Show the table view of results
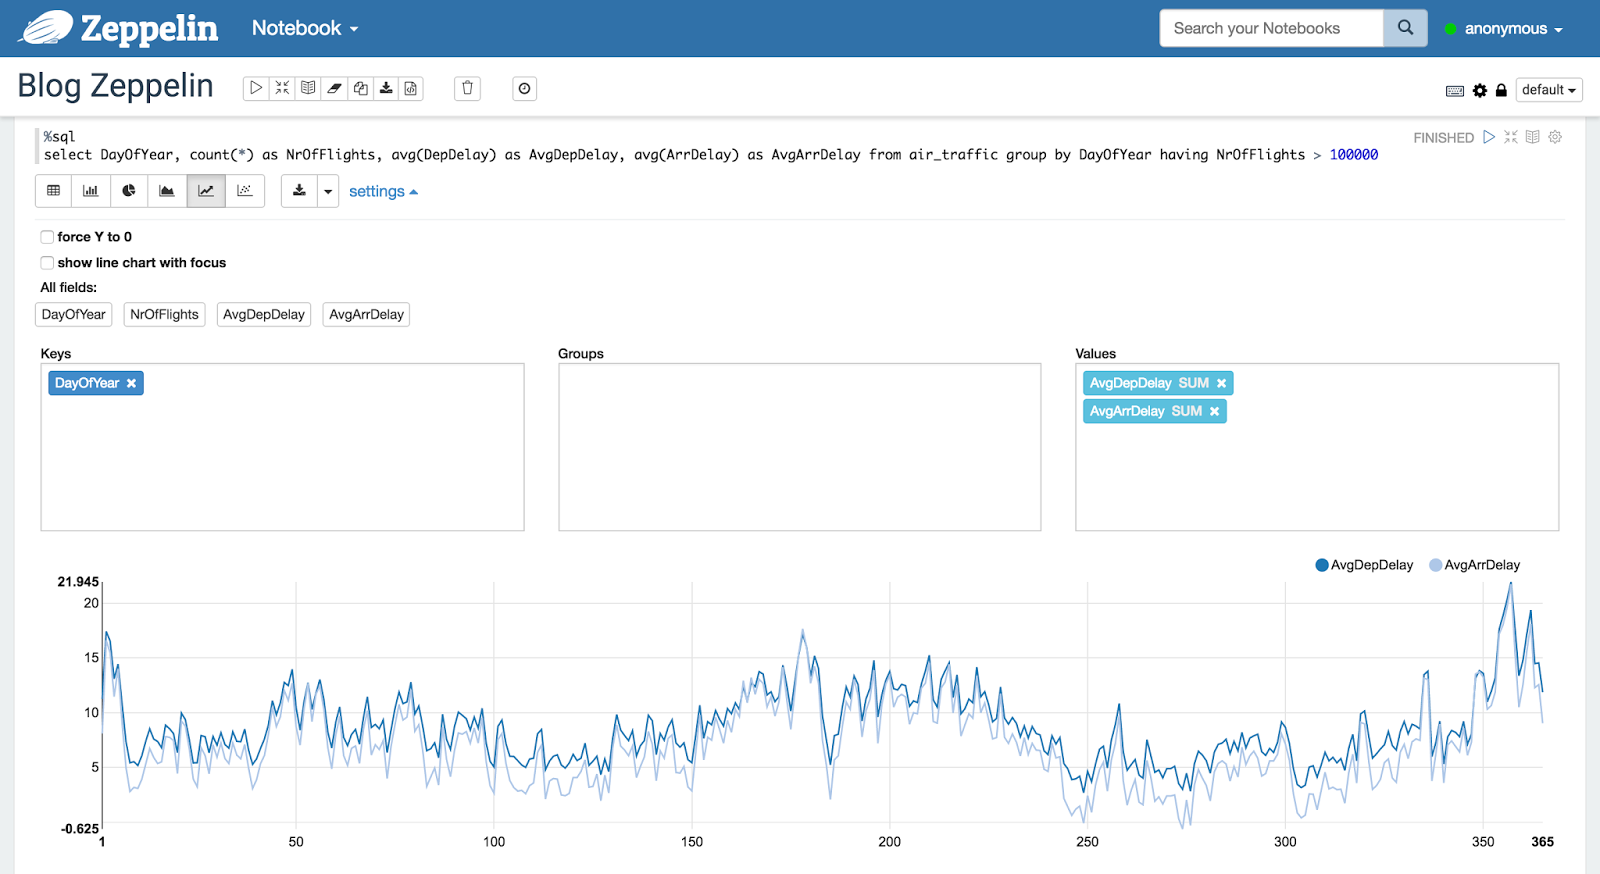This screenshot has height=874, width=1600. coord(54,191)
